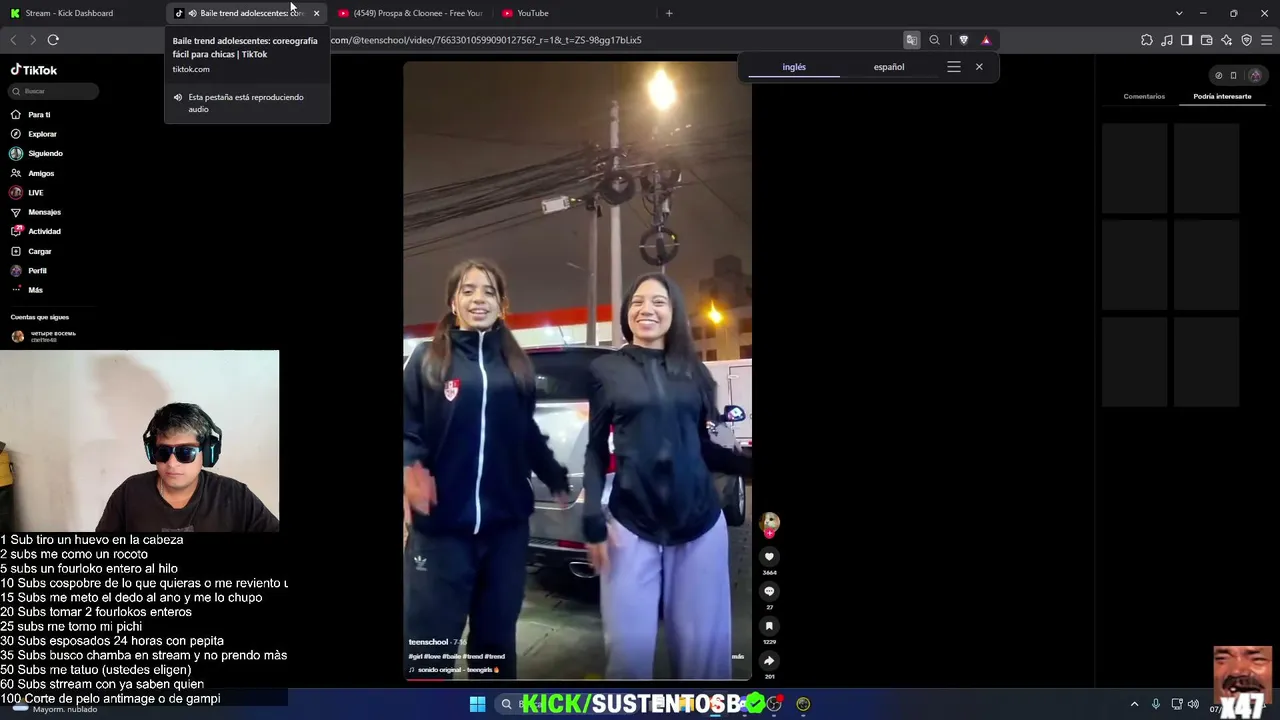This screenshot has width=1280, height=720.
Task: Go forward to the next page
Action: point(33,40)
